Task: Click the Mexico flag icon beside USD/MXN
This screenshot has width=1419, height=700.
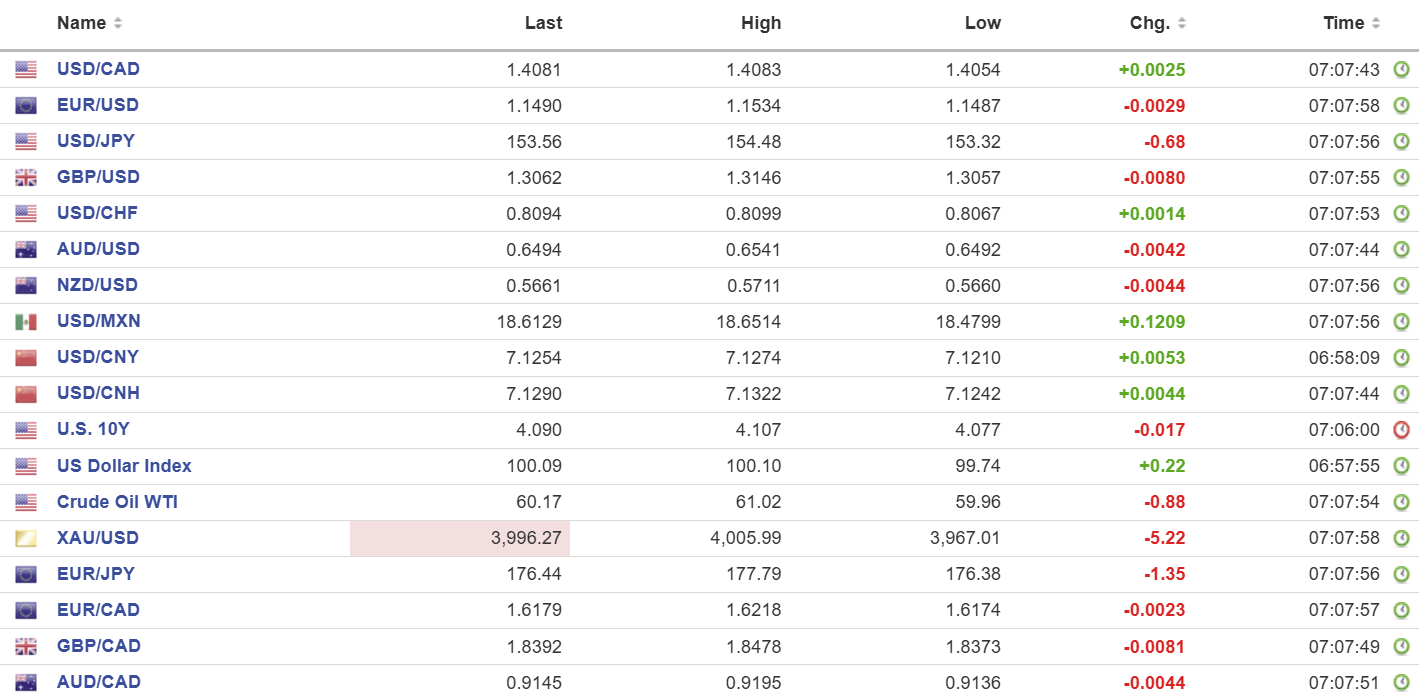Action: (26, 322)
